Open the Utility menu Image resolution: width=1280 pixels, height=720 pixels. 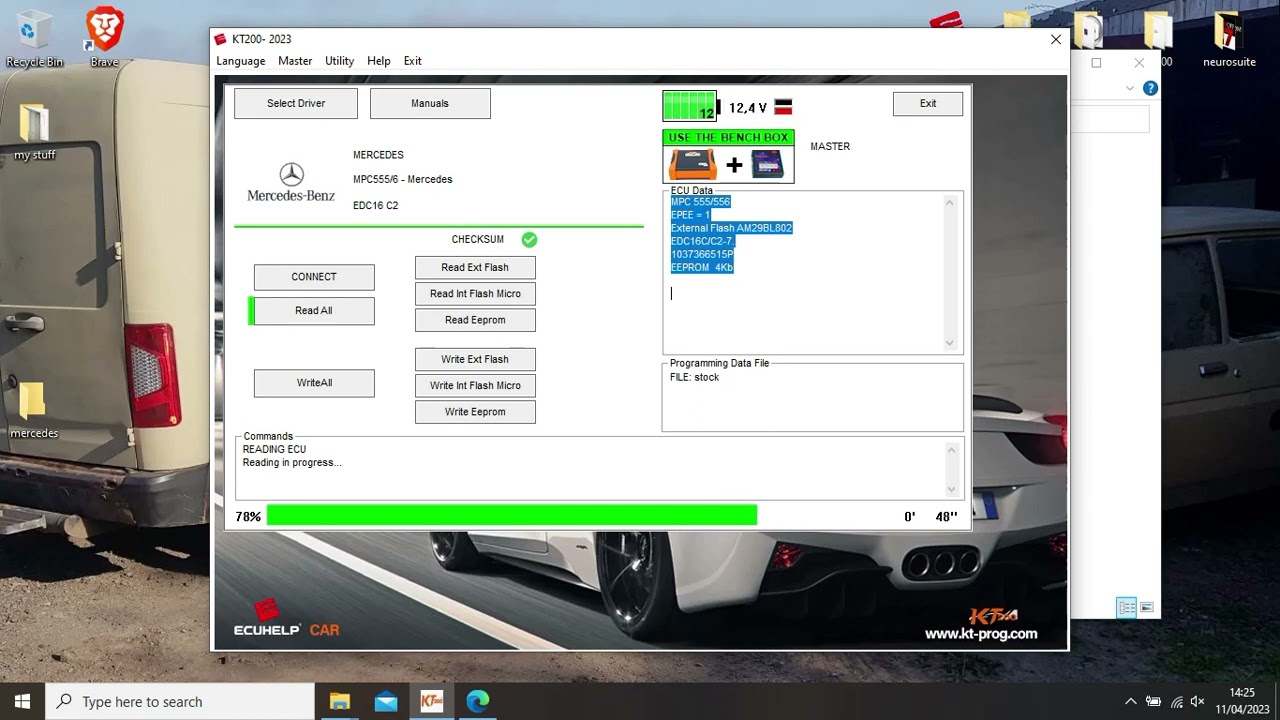(x=339, y=61)
